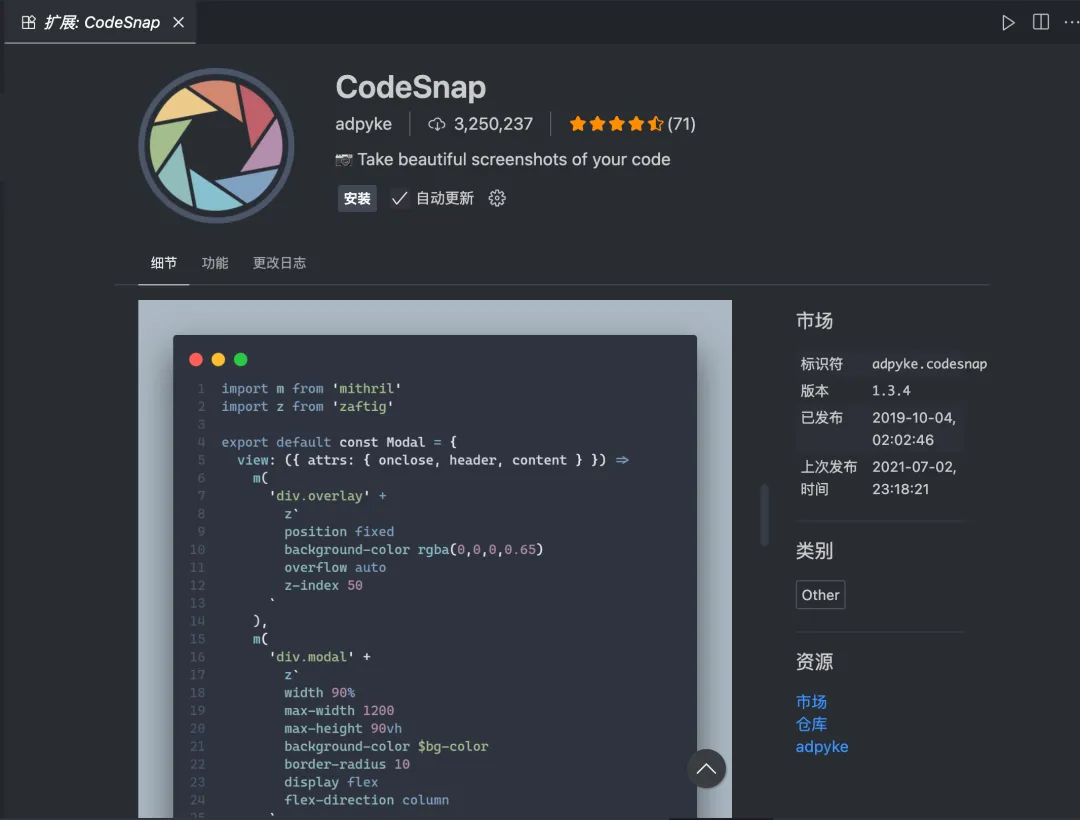Switch to the 功能 features tab
The image size is (1080, 820).
[215, 263]
